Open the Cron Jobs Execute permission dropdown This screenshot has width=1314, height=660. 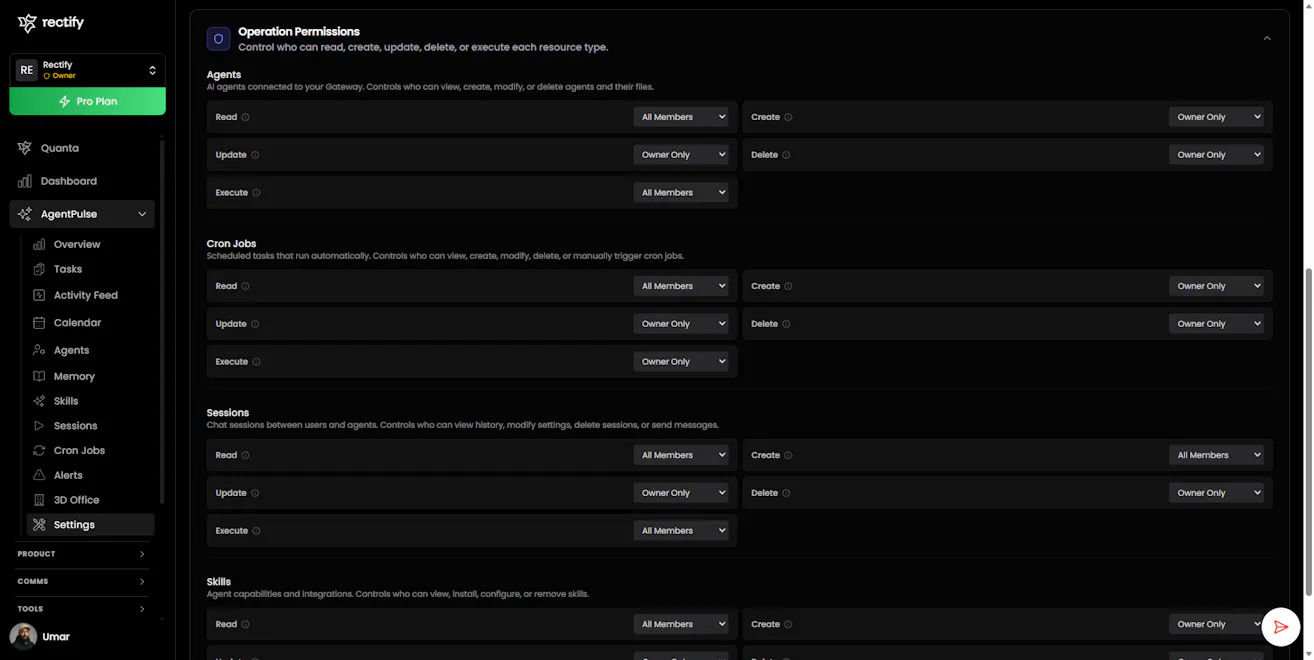pyautogui.click(x=681, y=362)
